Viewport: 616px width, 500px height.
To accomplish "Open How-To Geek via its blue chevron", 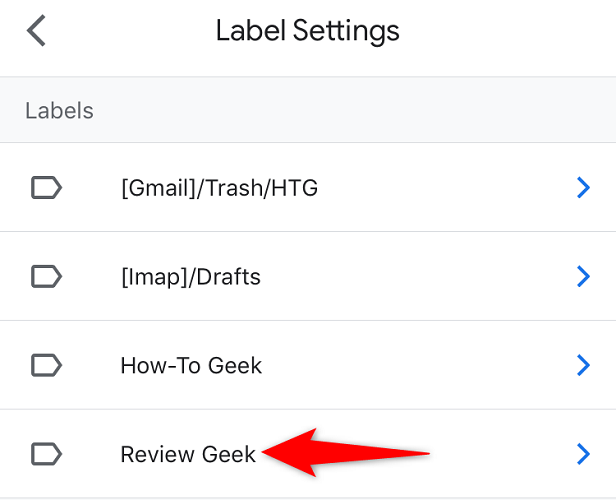I will click(x=584, y=365).
